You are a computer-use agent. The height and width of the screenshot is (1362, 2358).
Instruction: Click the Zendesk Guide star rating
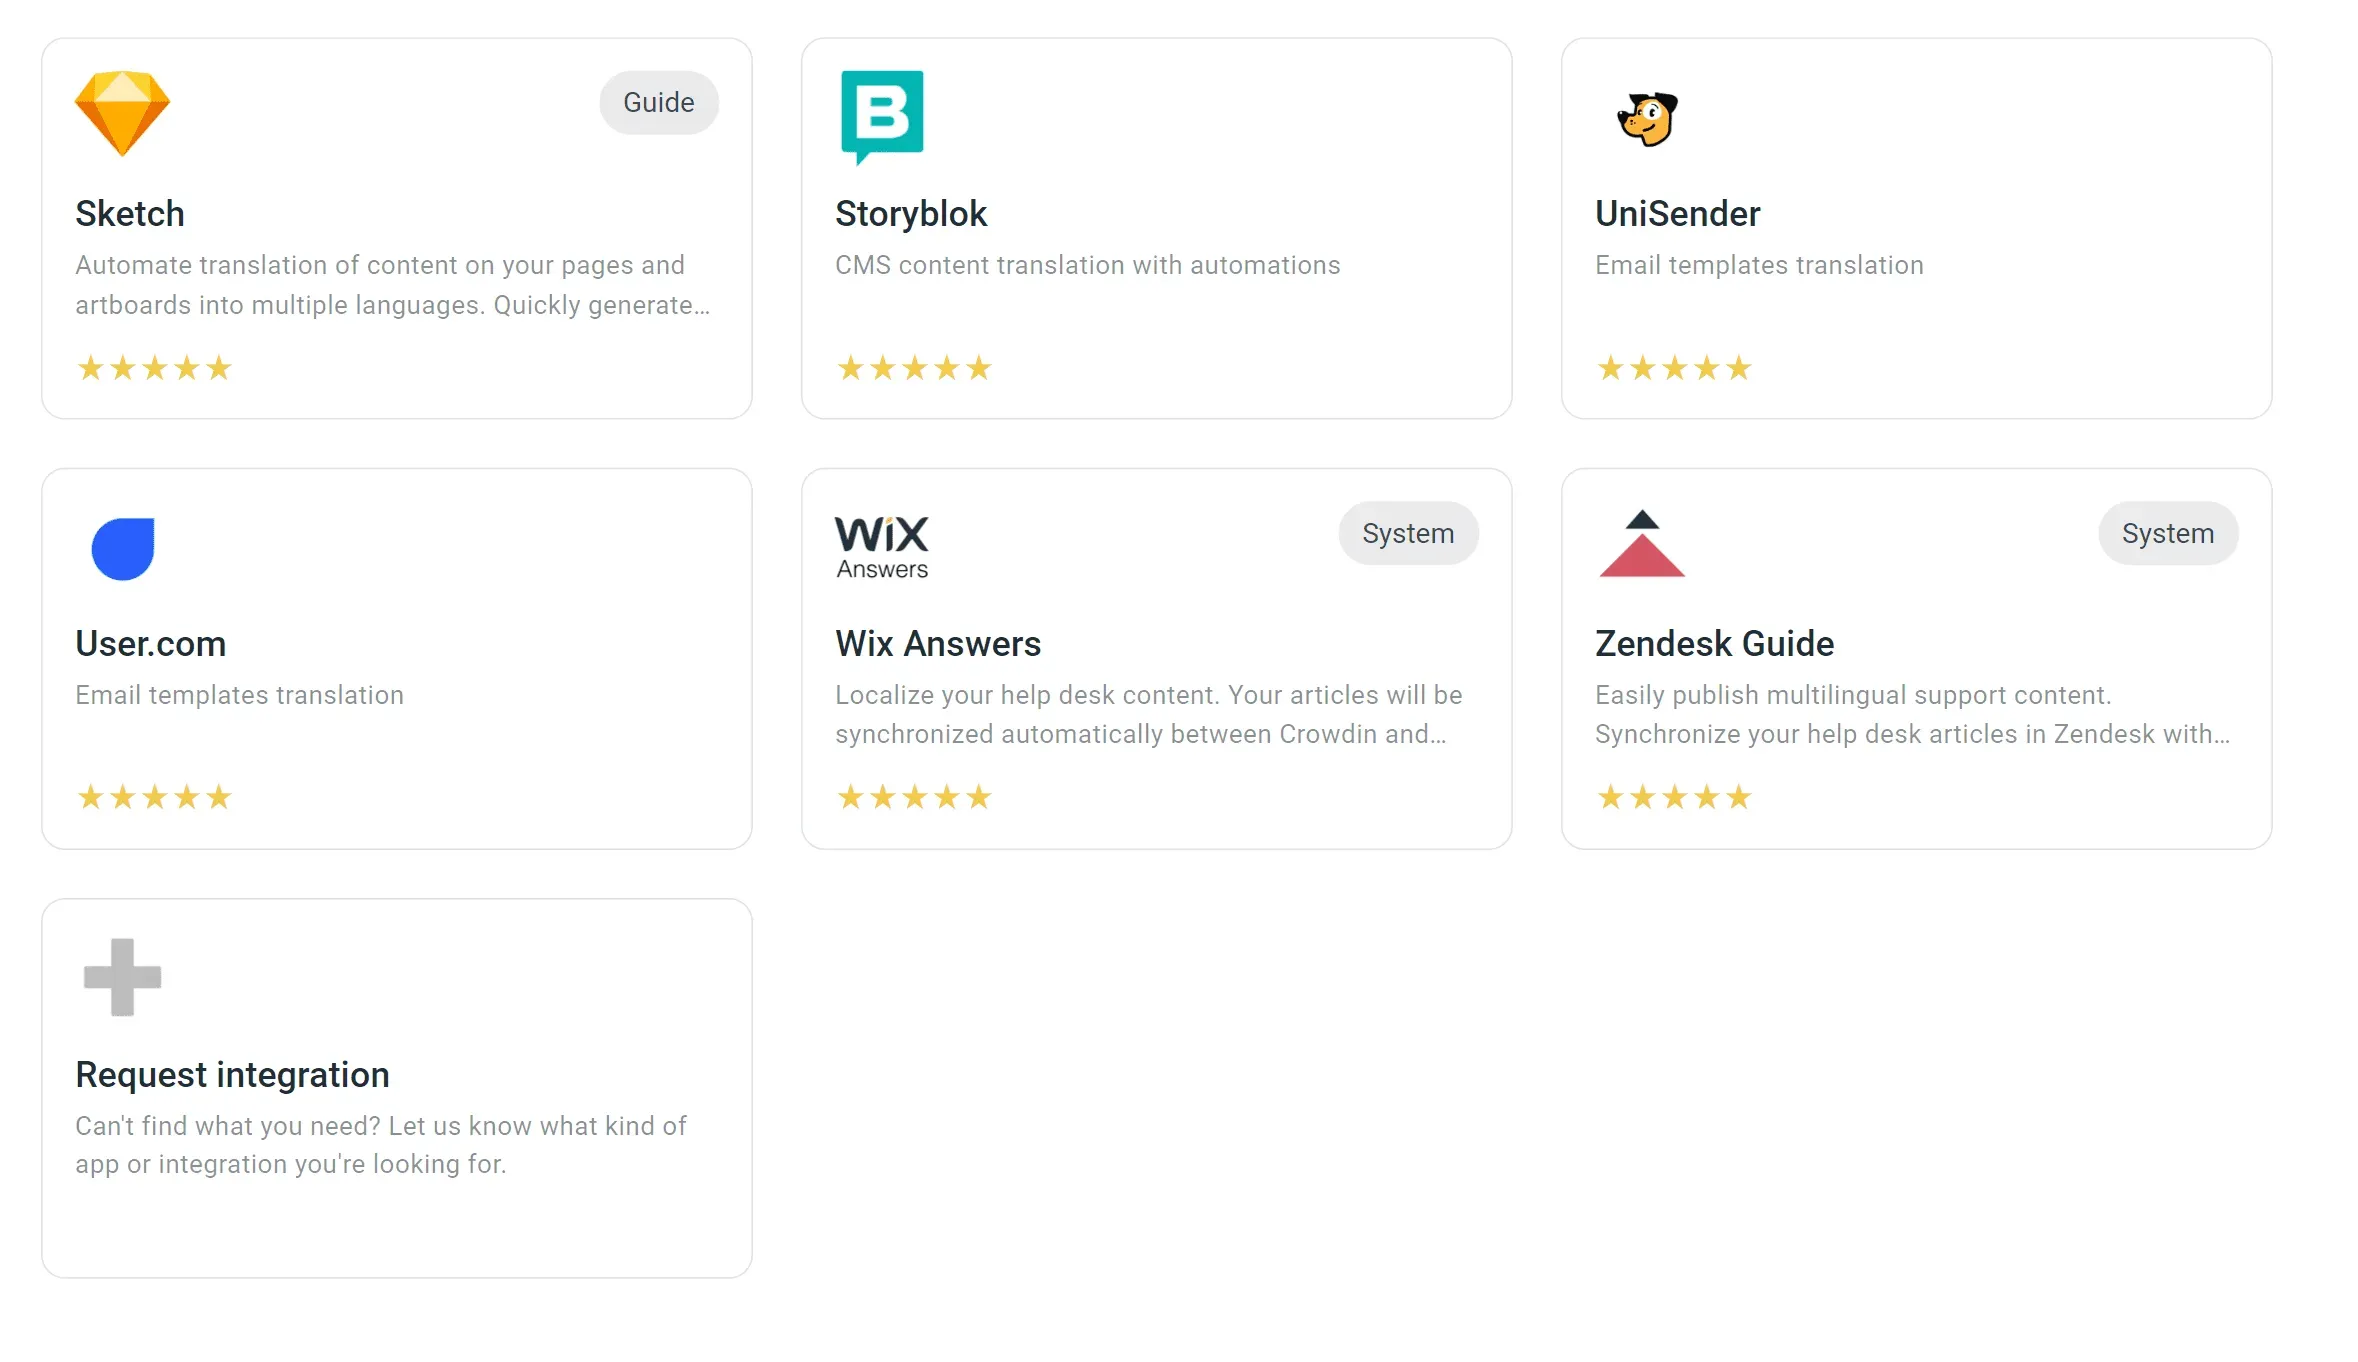(x=1674, y=798)
